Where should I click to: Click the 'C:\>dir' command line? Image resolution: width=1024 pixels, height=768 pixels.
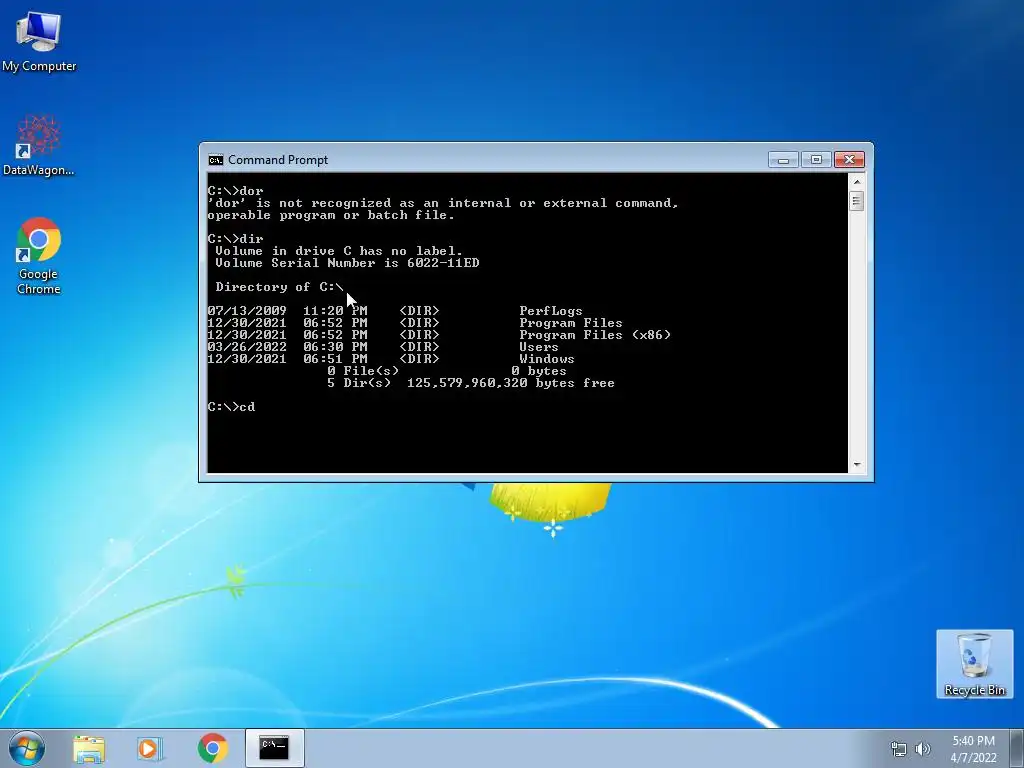pos(235,239)
